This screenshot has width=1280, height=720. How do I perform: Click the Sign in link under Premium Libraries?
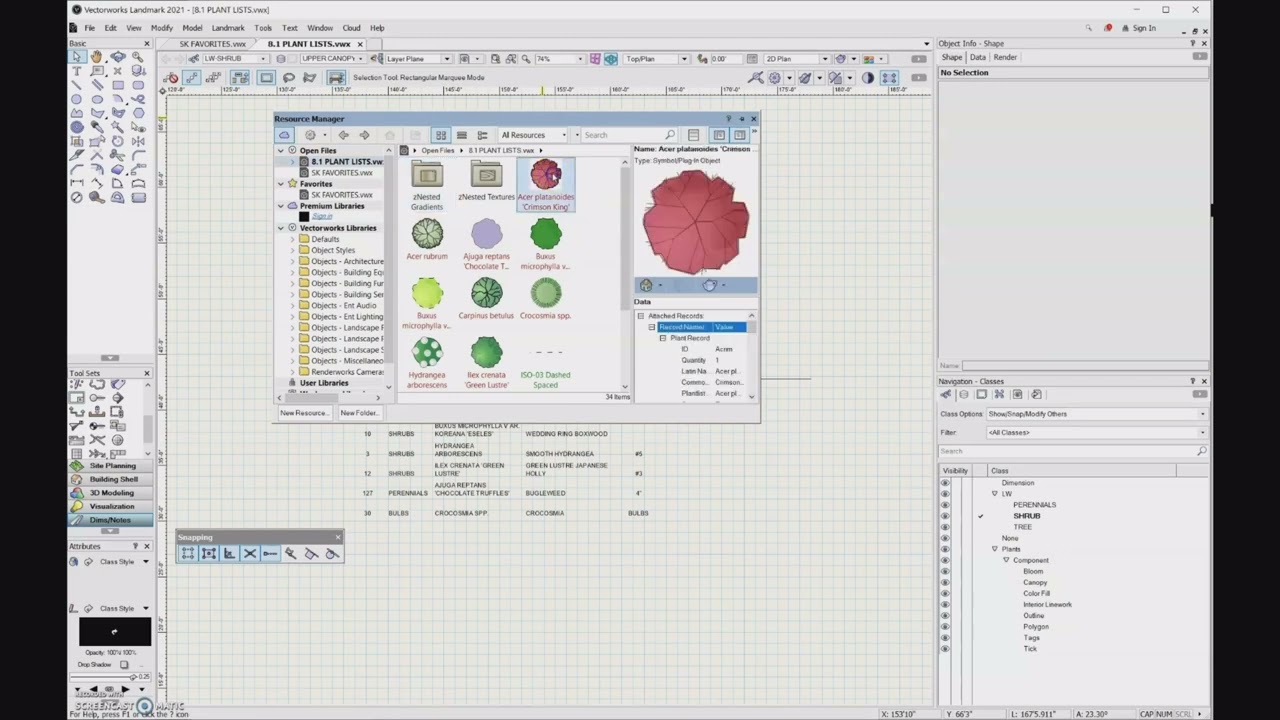point(322,216)
